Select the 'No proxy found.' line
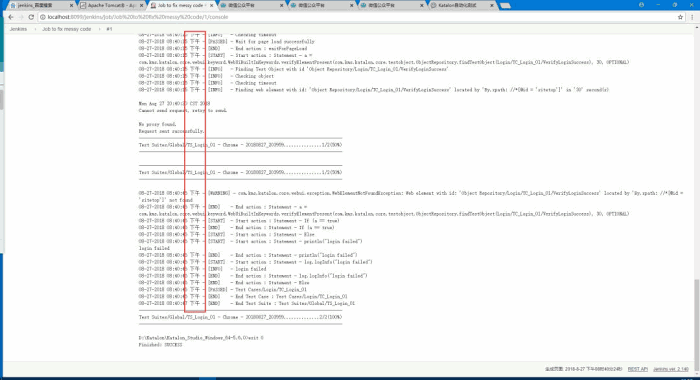This screenshot has width=700, height=380. [157, 124]
